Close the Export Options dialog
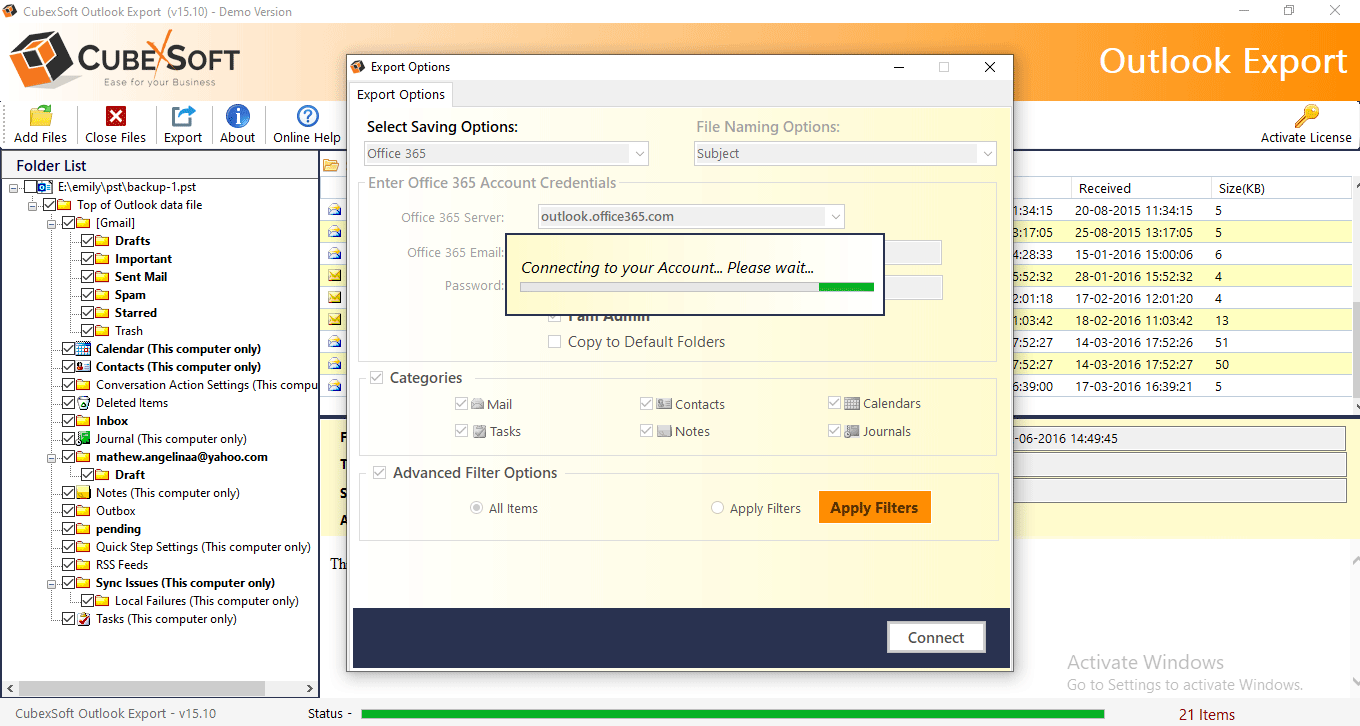1360x726 pixels. click(x=990, y=67)
